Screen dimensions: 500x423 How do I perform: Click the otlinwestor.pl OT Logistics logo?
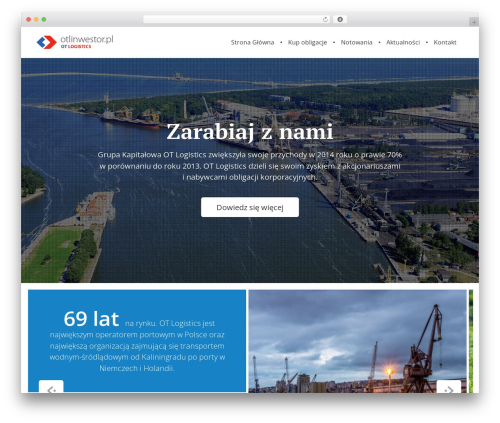tap(75, 42)
